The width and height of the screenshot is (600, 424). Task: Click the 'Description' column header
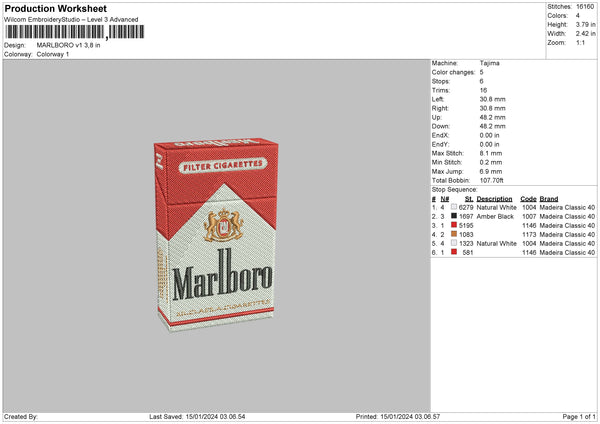[x=494, y=199]
